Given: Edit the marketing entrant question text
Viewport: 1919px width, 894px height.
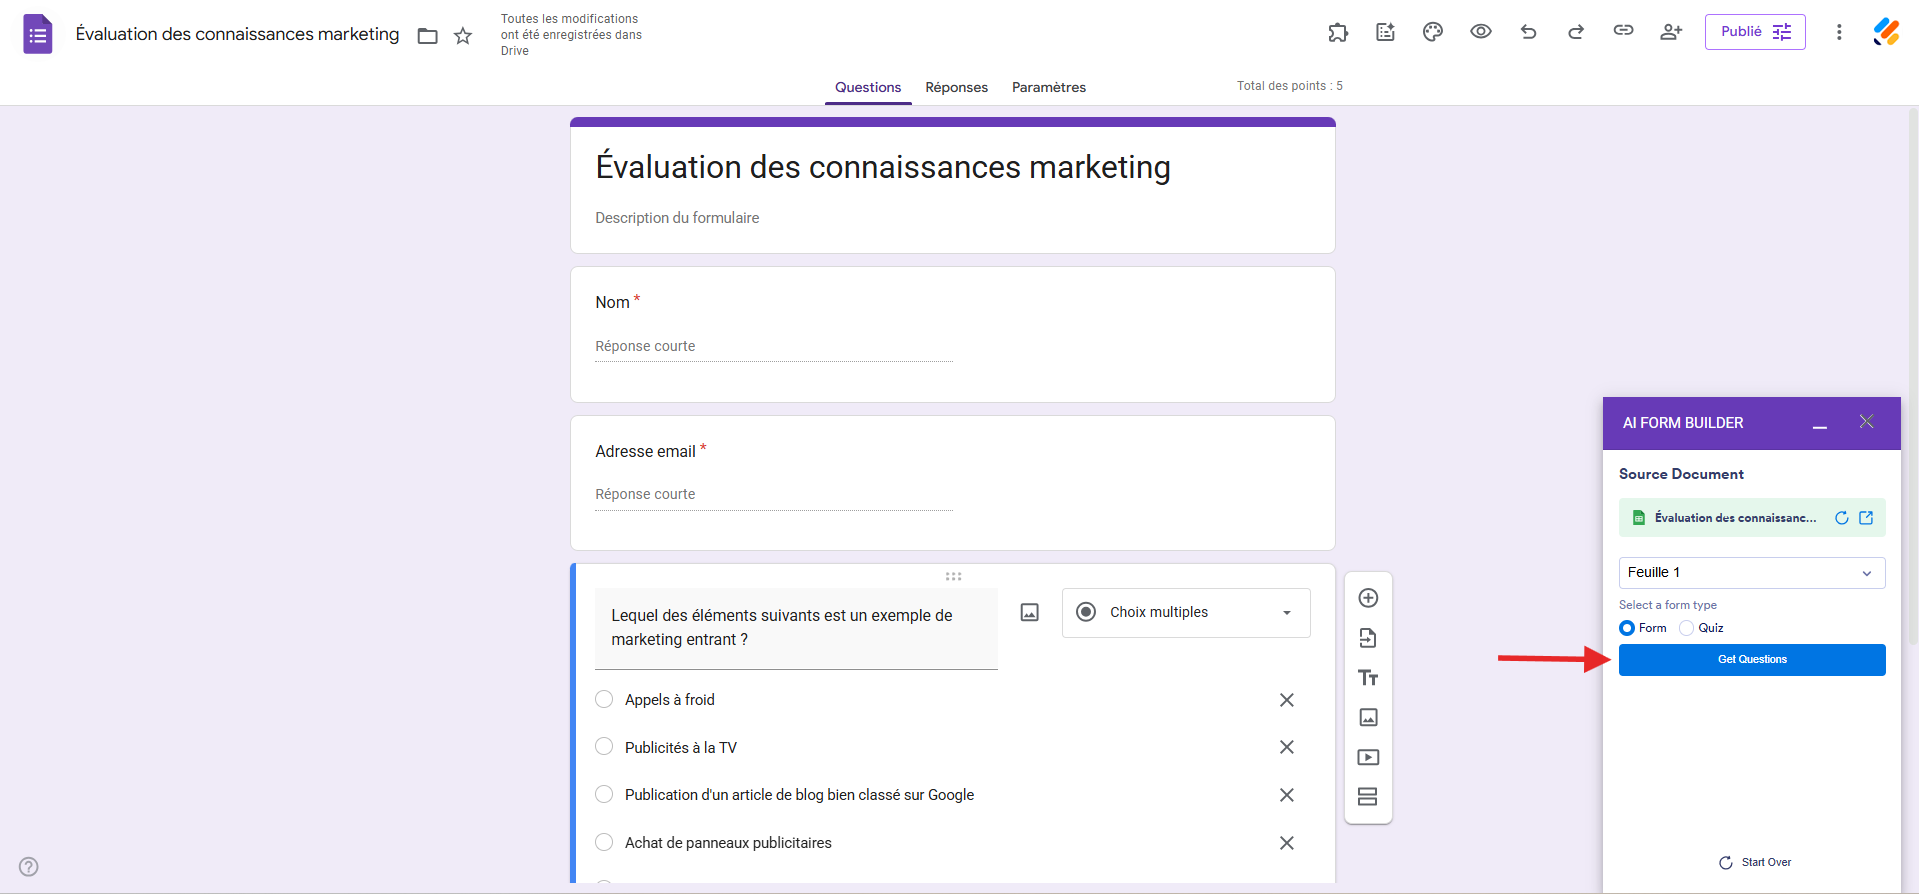Looking at the screenshot, I should [x=796, y=628].
